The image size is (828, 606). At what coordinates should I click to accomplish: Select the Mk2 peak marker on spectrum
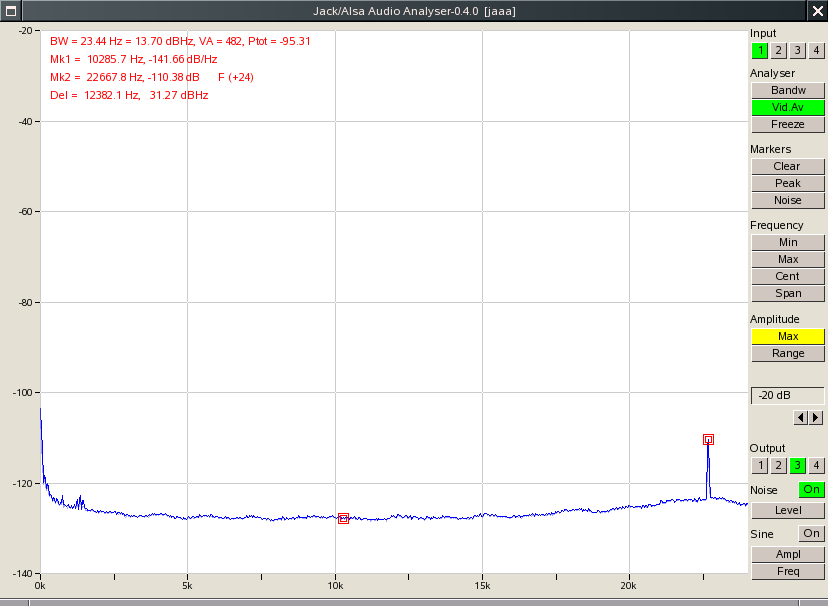coord(709,439)
